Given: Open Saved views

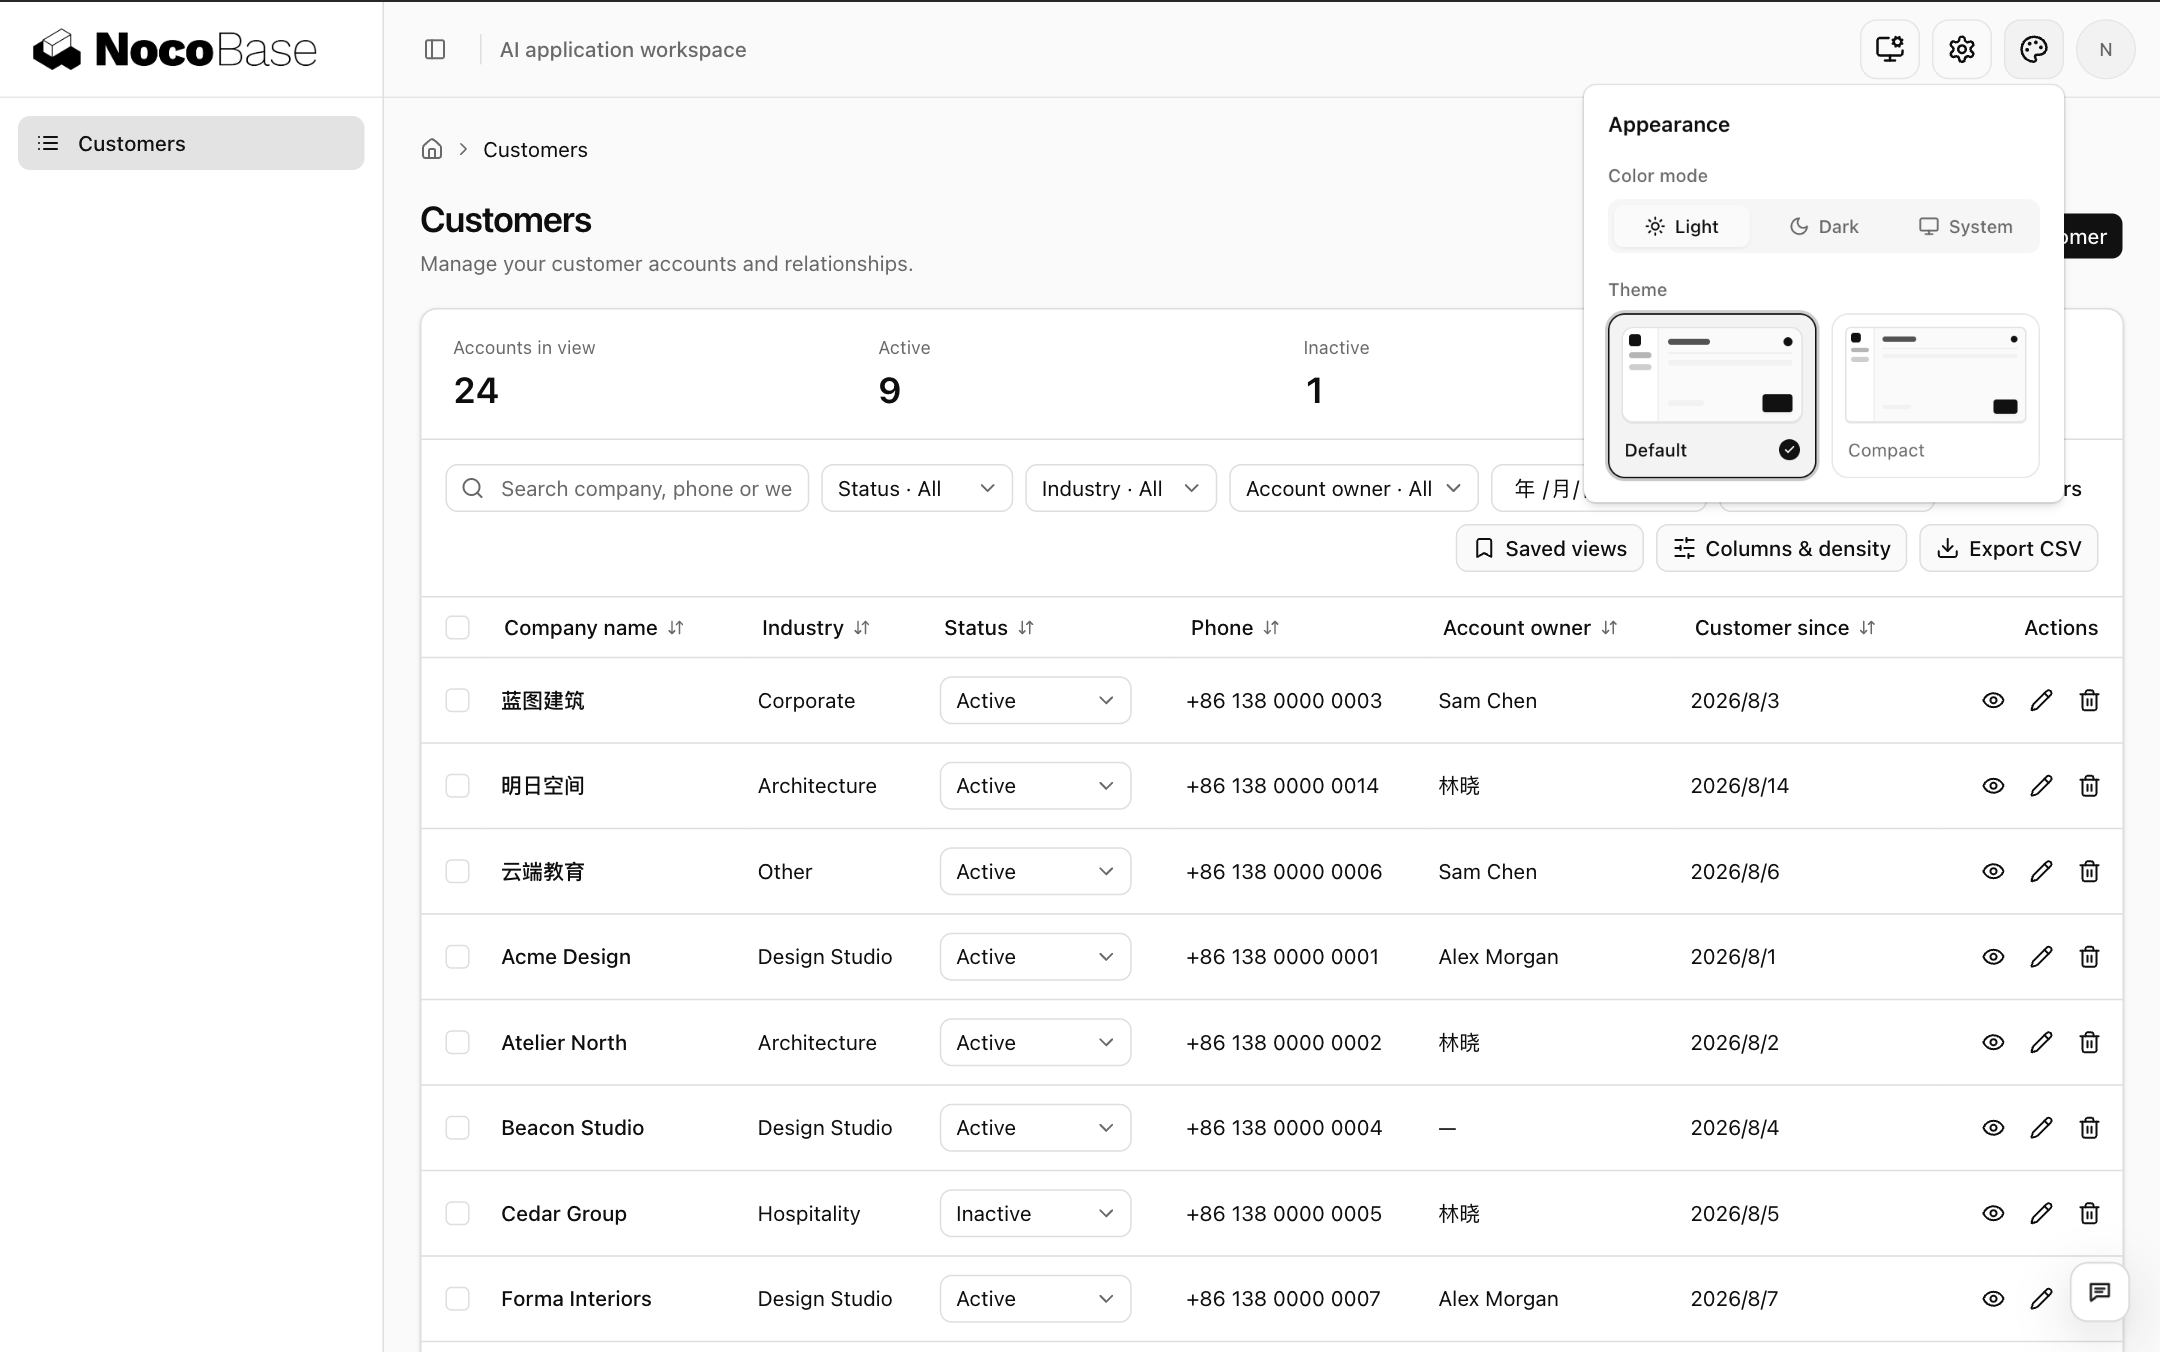Looking at the screenshot, I should (x=1550, y=548).
